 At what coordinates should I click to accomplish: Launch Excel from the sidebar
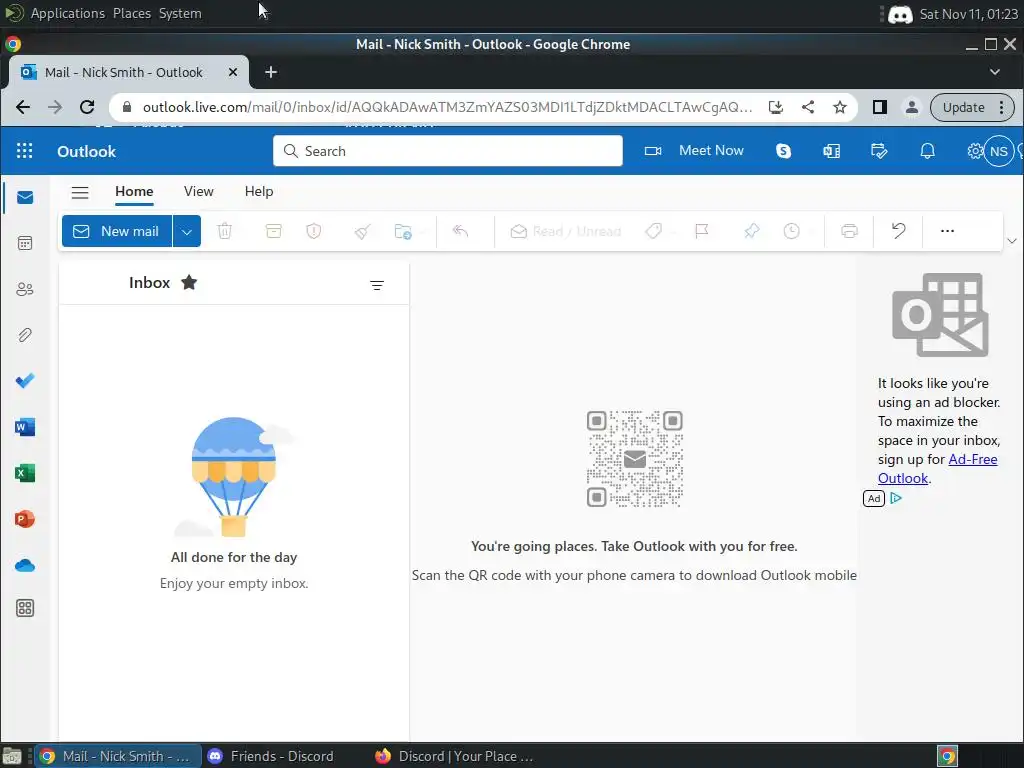[x=25, y=473]
